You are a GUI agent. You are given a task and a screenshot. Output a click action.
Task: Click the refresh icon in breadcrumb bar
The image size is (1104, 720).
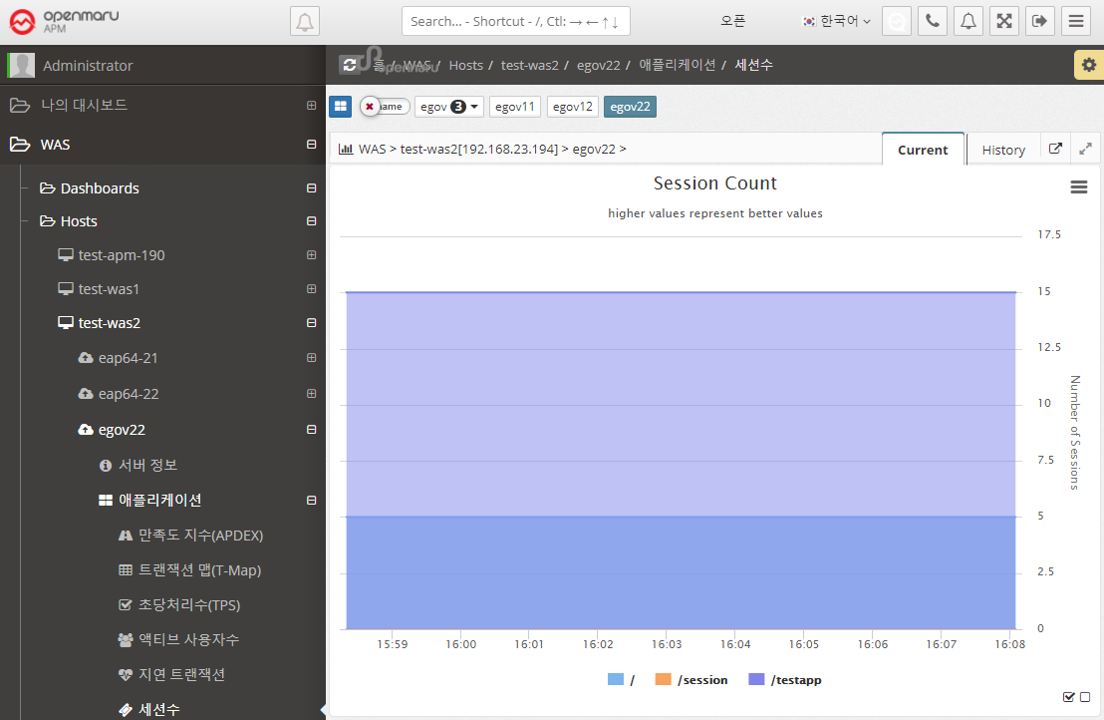(349, 65)
